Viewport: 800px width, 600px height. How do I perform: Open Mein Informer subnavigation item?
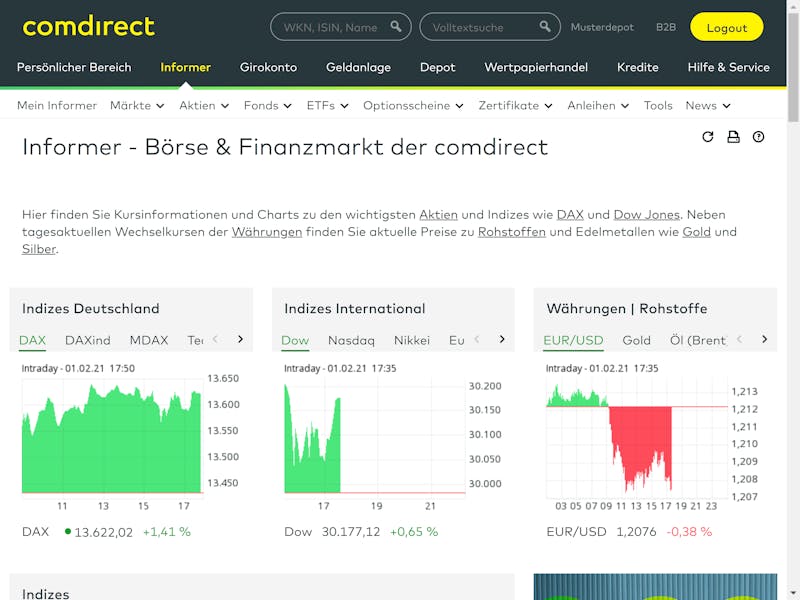(57, 106)
